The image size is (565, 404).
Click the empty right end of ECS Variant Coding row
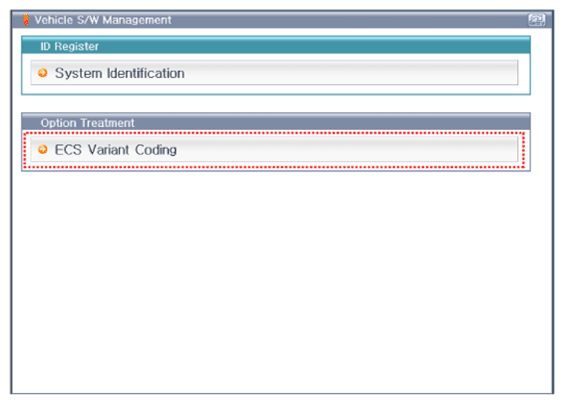tap(432, 149)
